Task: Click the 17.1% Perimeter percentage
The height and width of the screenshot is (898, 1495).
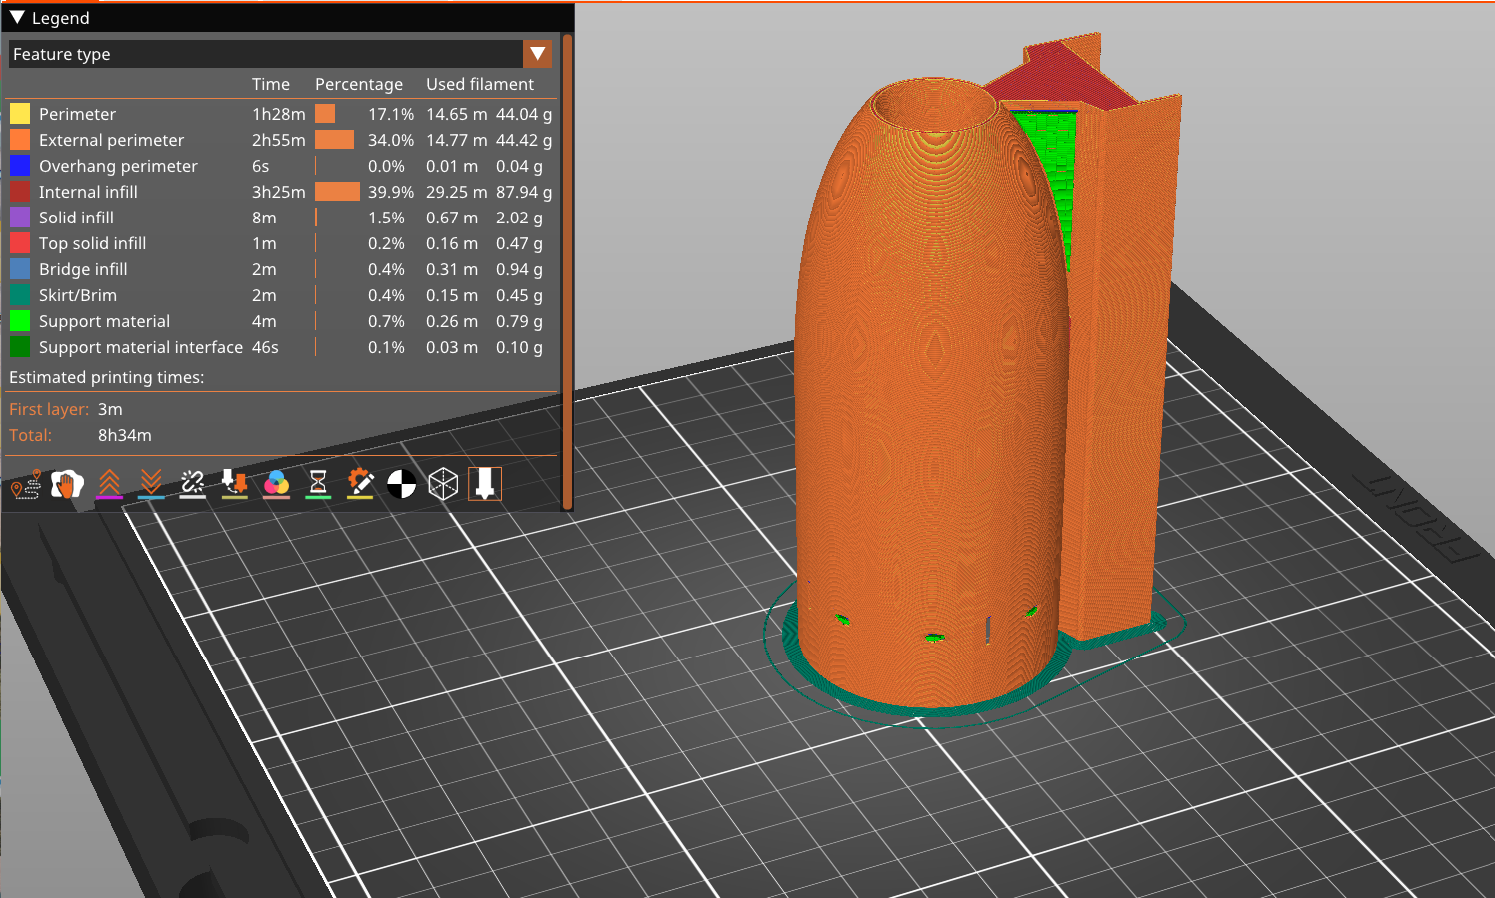Action: (391, 114)
